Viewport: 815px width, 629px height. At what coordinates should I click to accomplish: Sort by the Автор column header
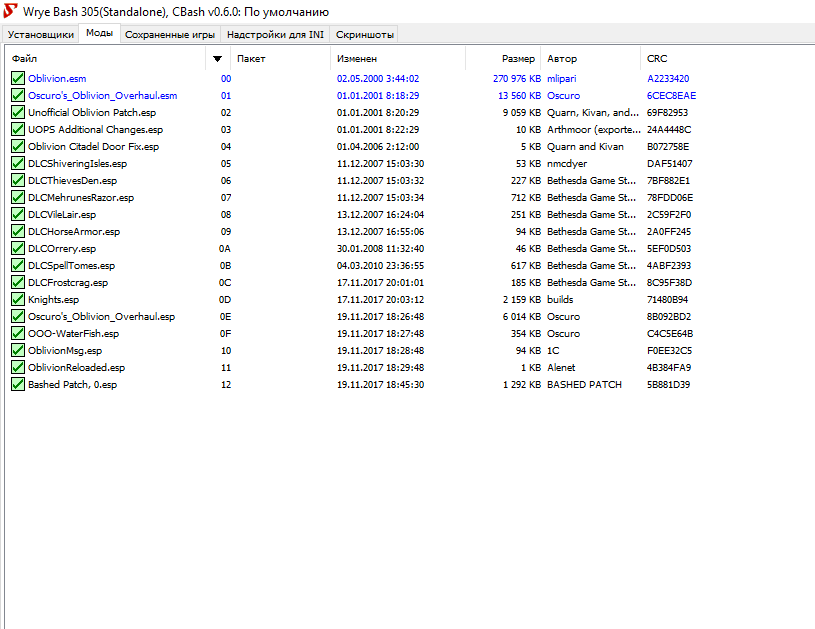coord(590,58)
